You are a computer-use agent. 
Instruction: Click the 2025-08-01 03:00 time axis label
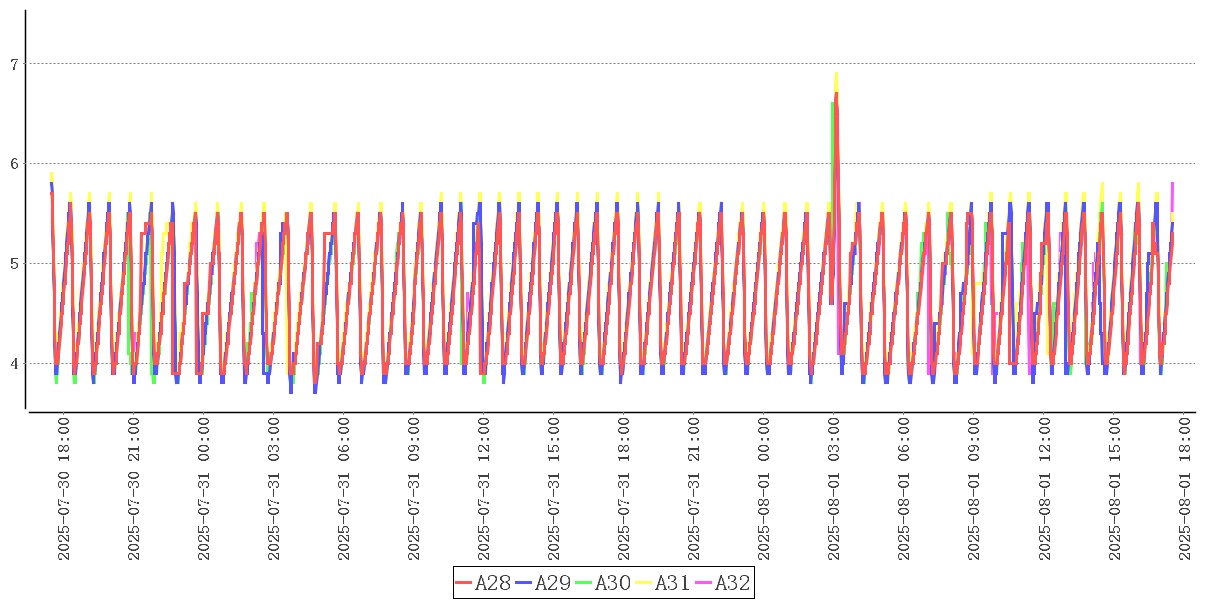coord(834,490)
